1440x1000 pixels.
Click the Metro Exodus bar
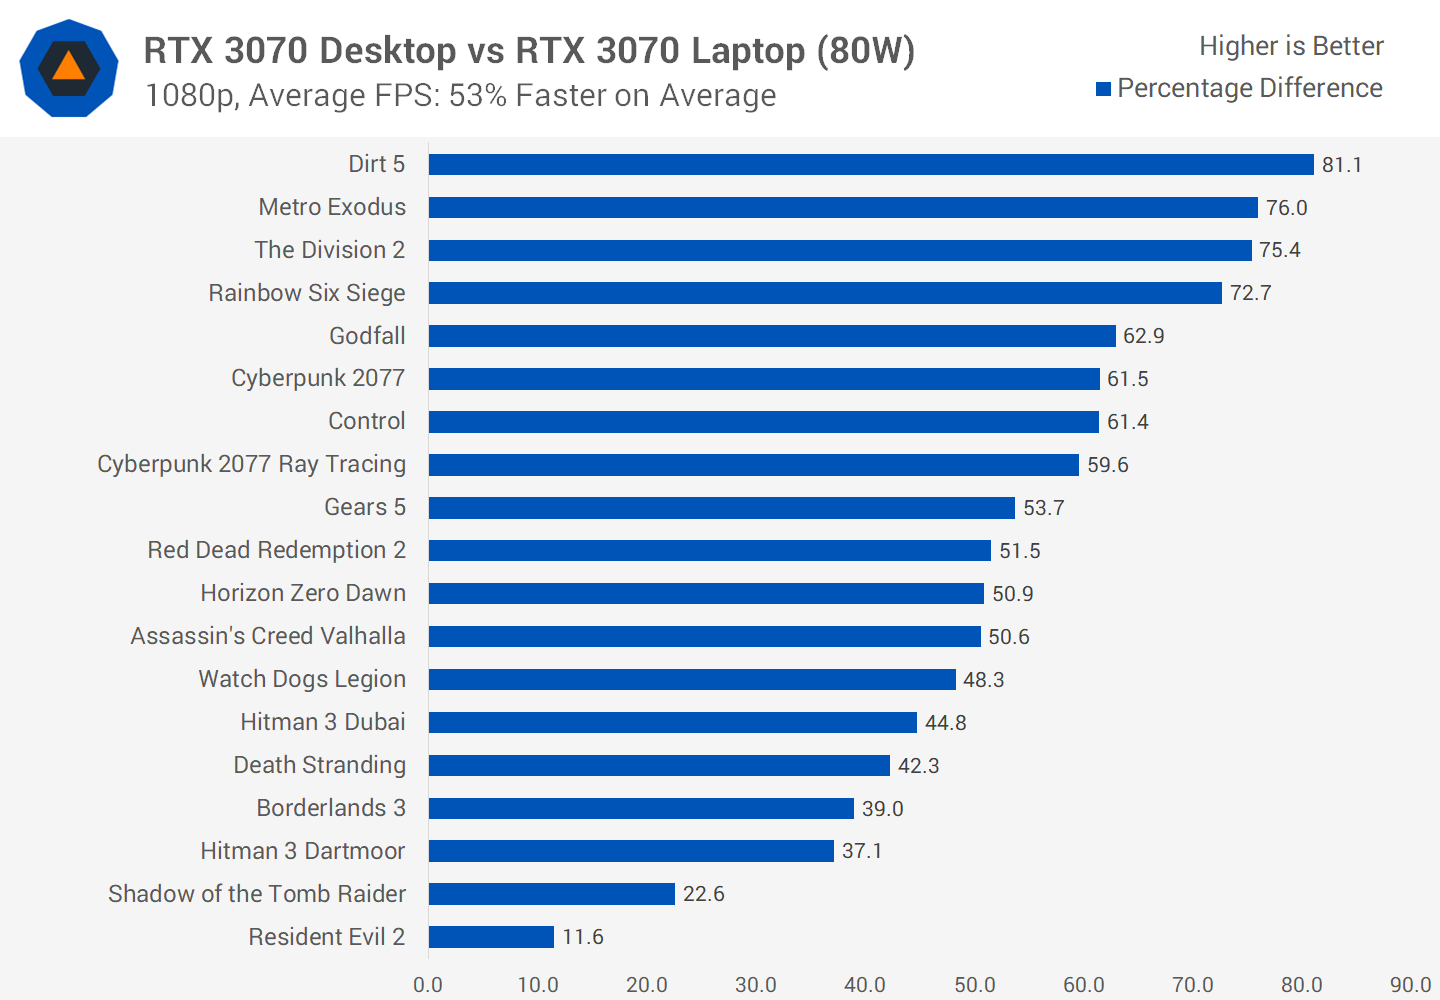tap(843, 207)
